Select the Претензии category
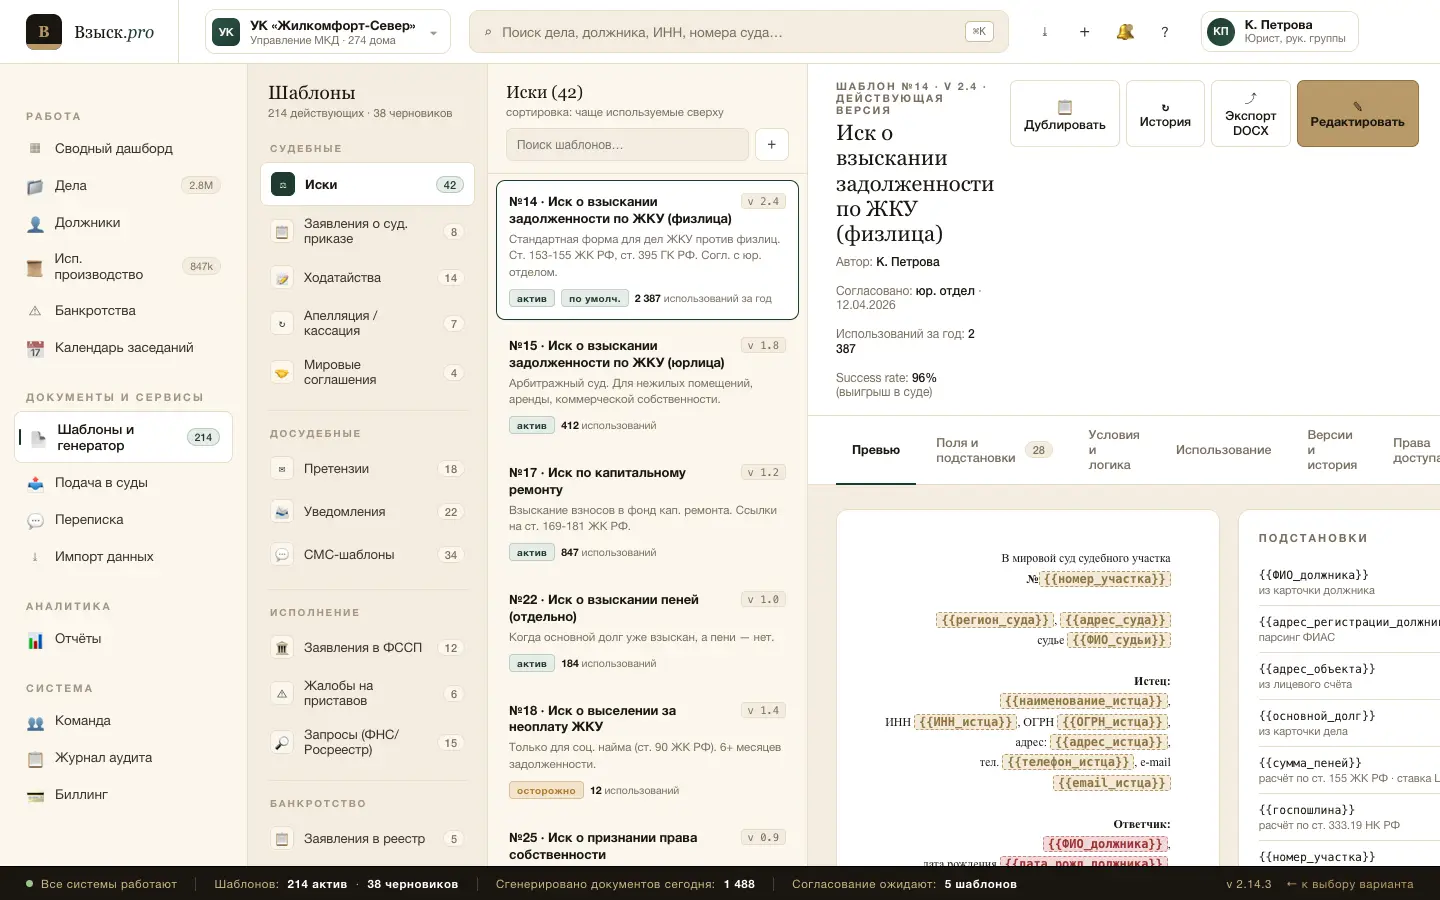 coord(368,469)
